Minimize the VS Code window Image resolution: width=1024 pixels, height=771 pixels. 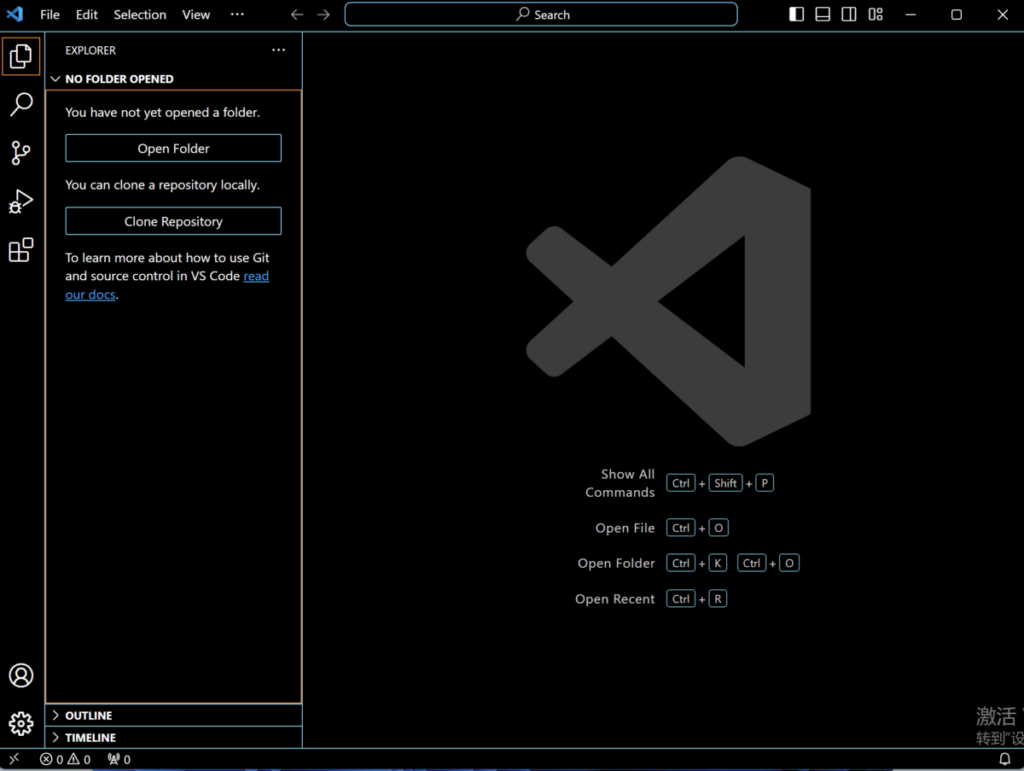[x=911, y=14]
